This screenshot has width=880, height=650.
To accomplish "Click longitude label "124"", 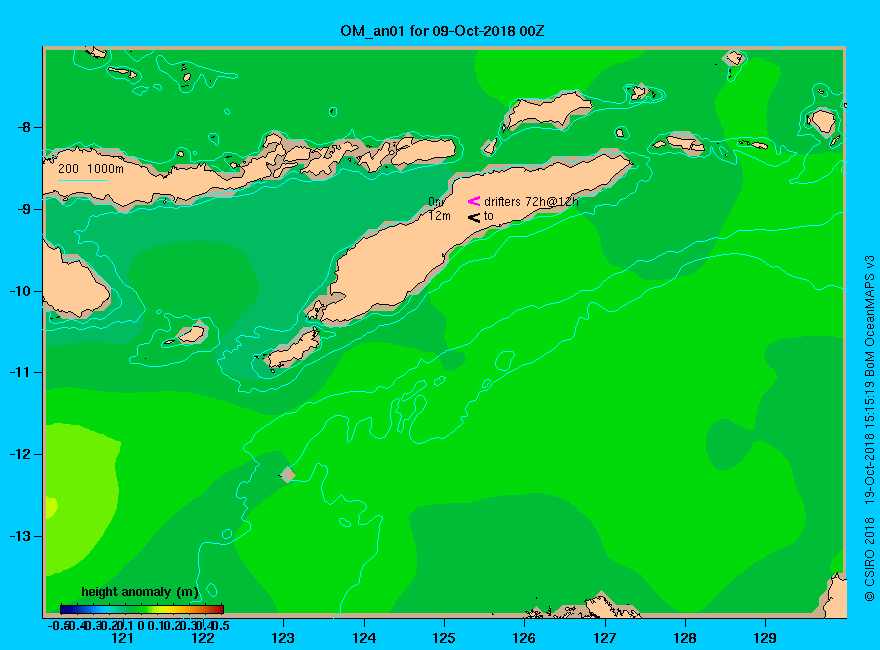I will [364, 638].
